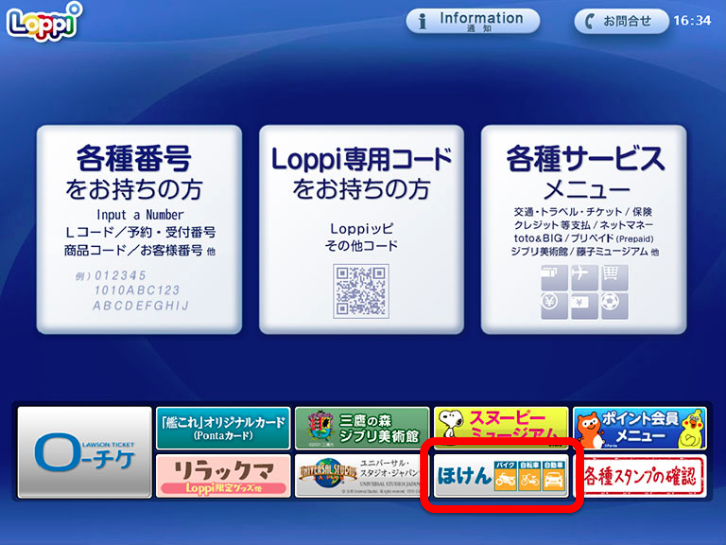Tap the 自動車 car icon in ほけん
This screenshot has width=726, height=545.
554,476
